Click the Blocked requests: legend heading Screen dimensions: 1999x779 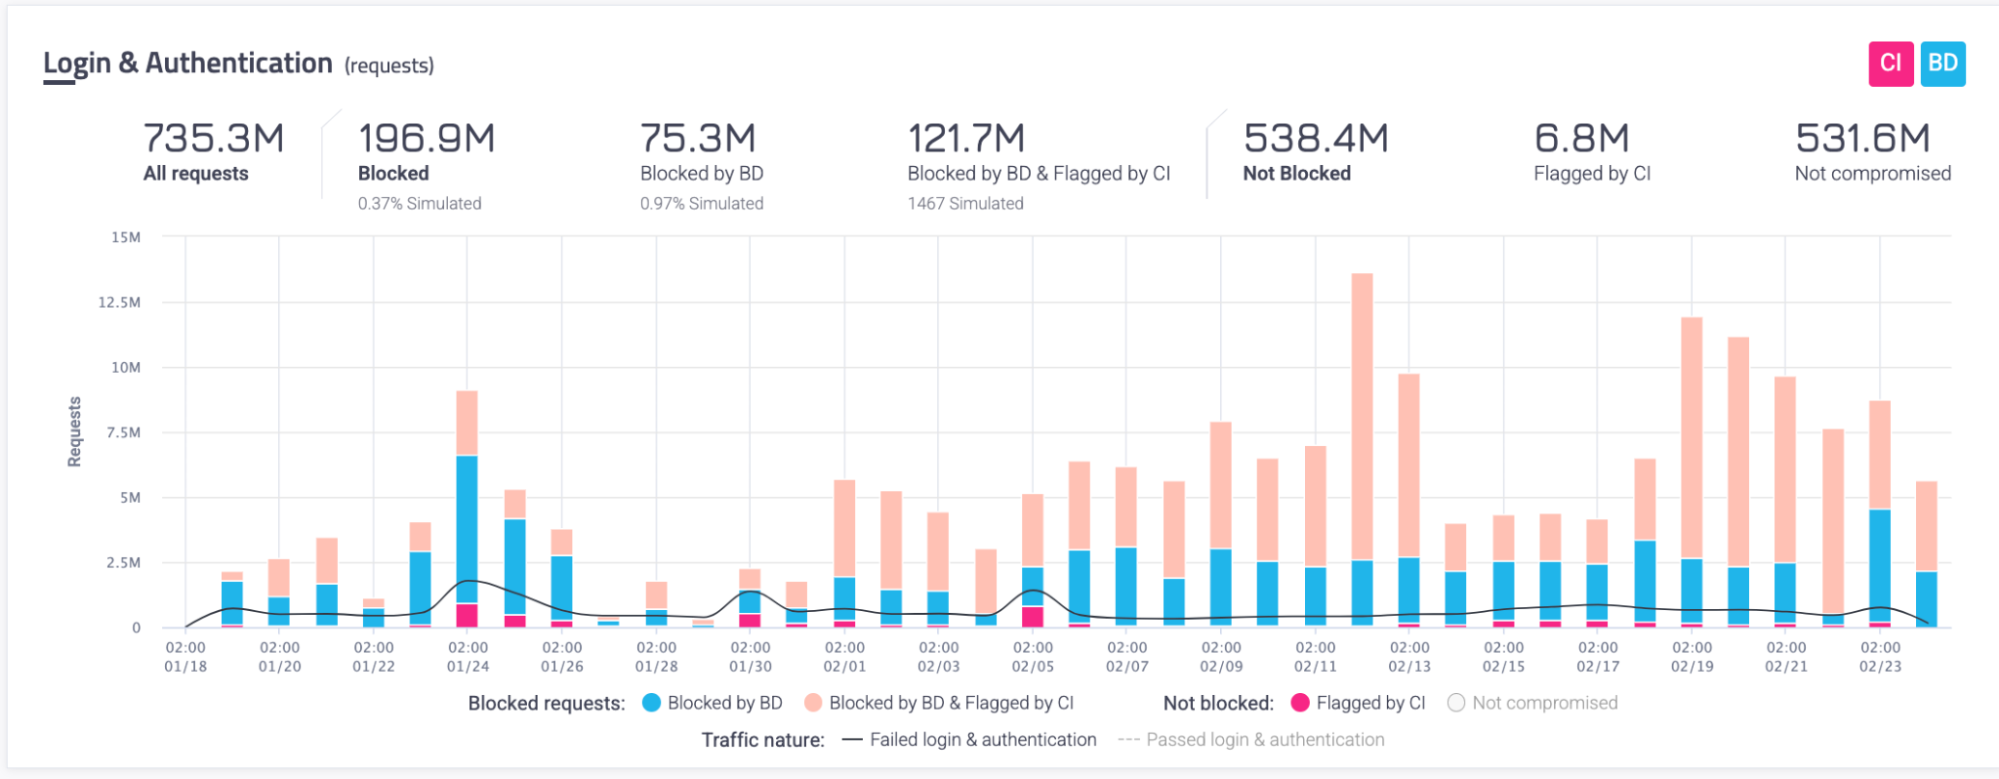click(547, 703)
